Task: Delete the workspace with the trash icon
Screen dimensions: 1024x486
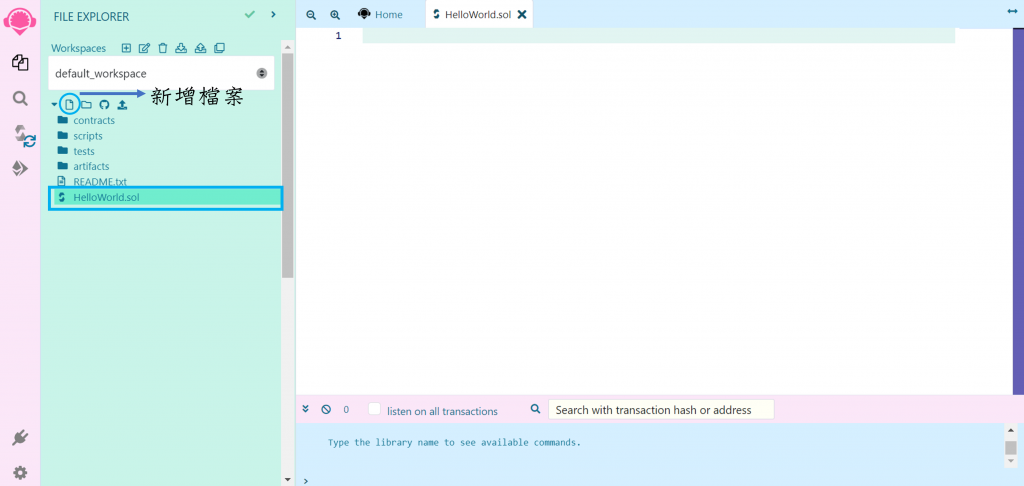Action: (x=163, y=48)
